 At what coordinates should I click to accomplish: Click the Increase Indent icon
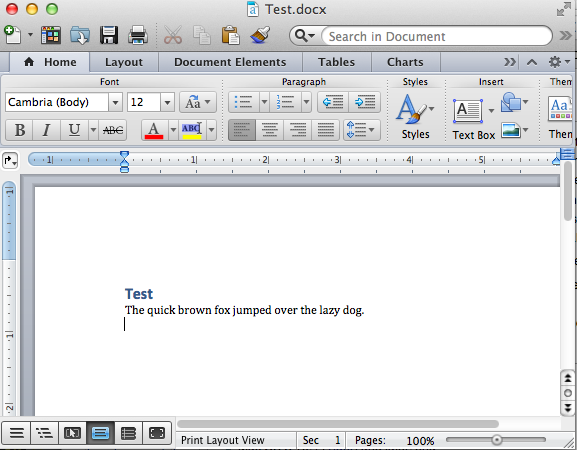point(365,102)
